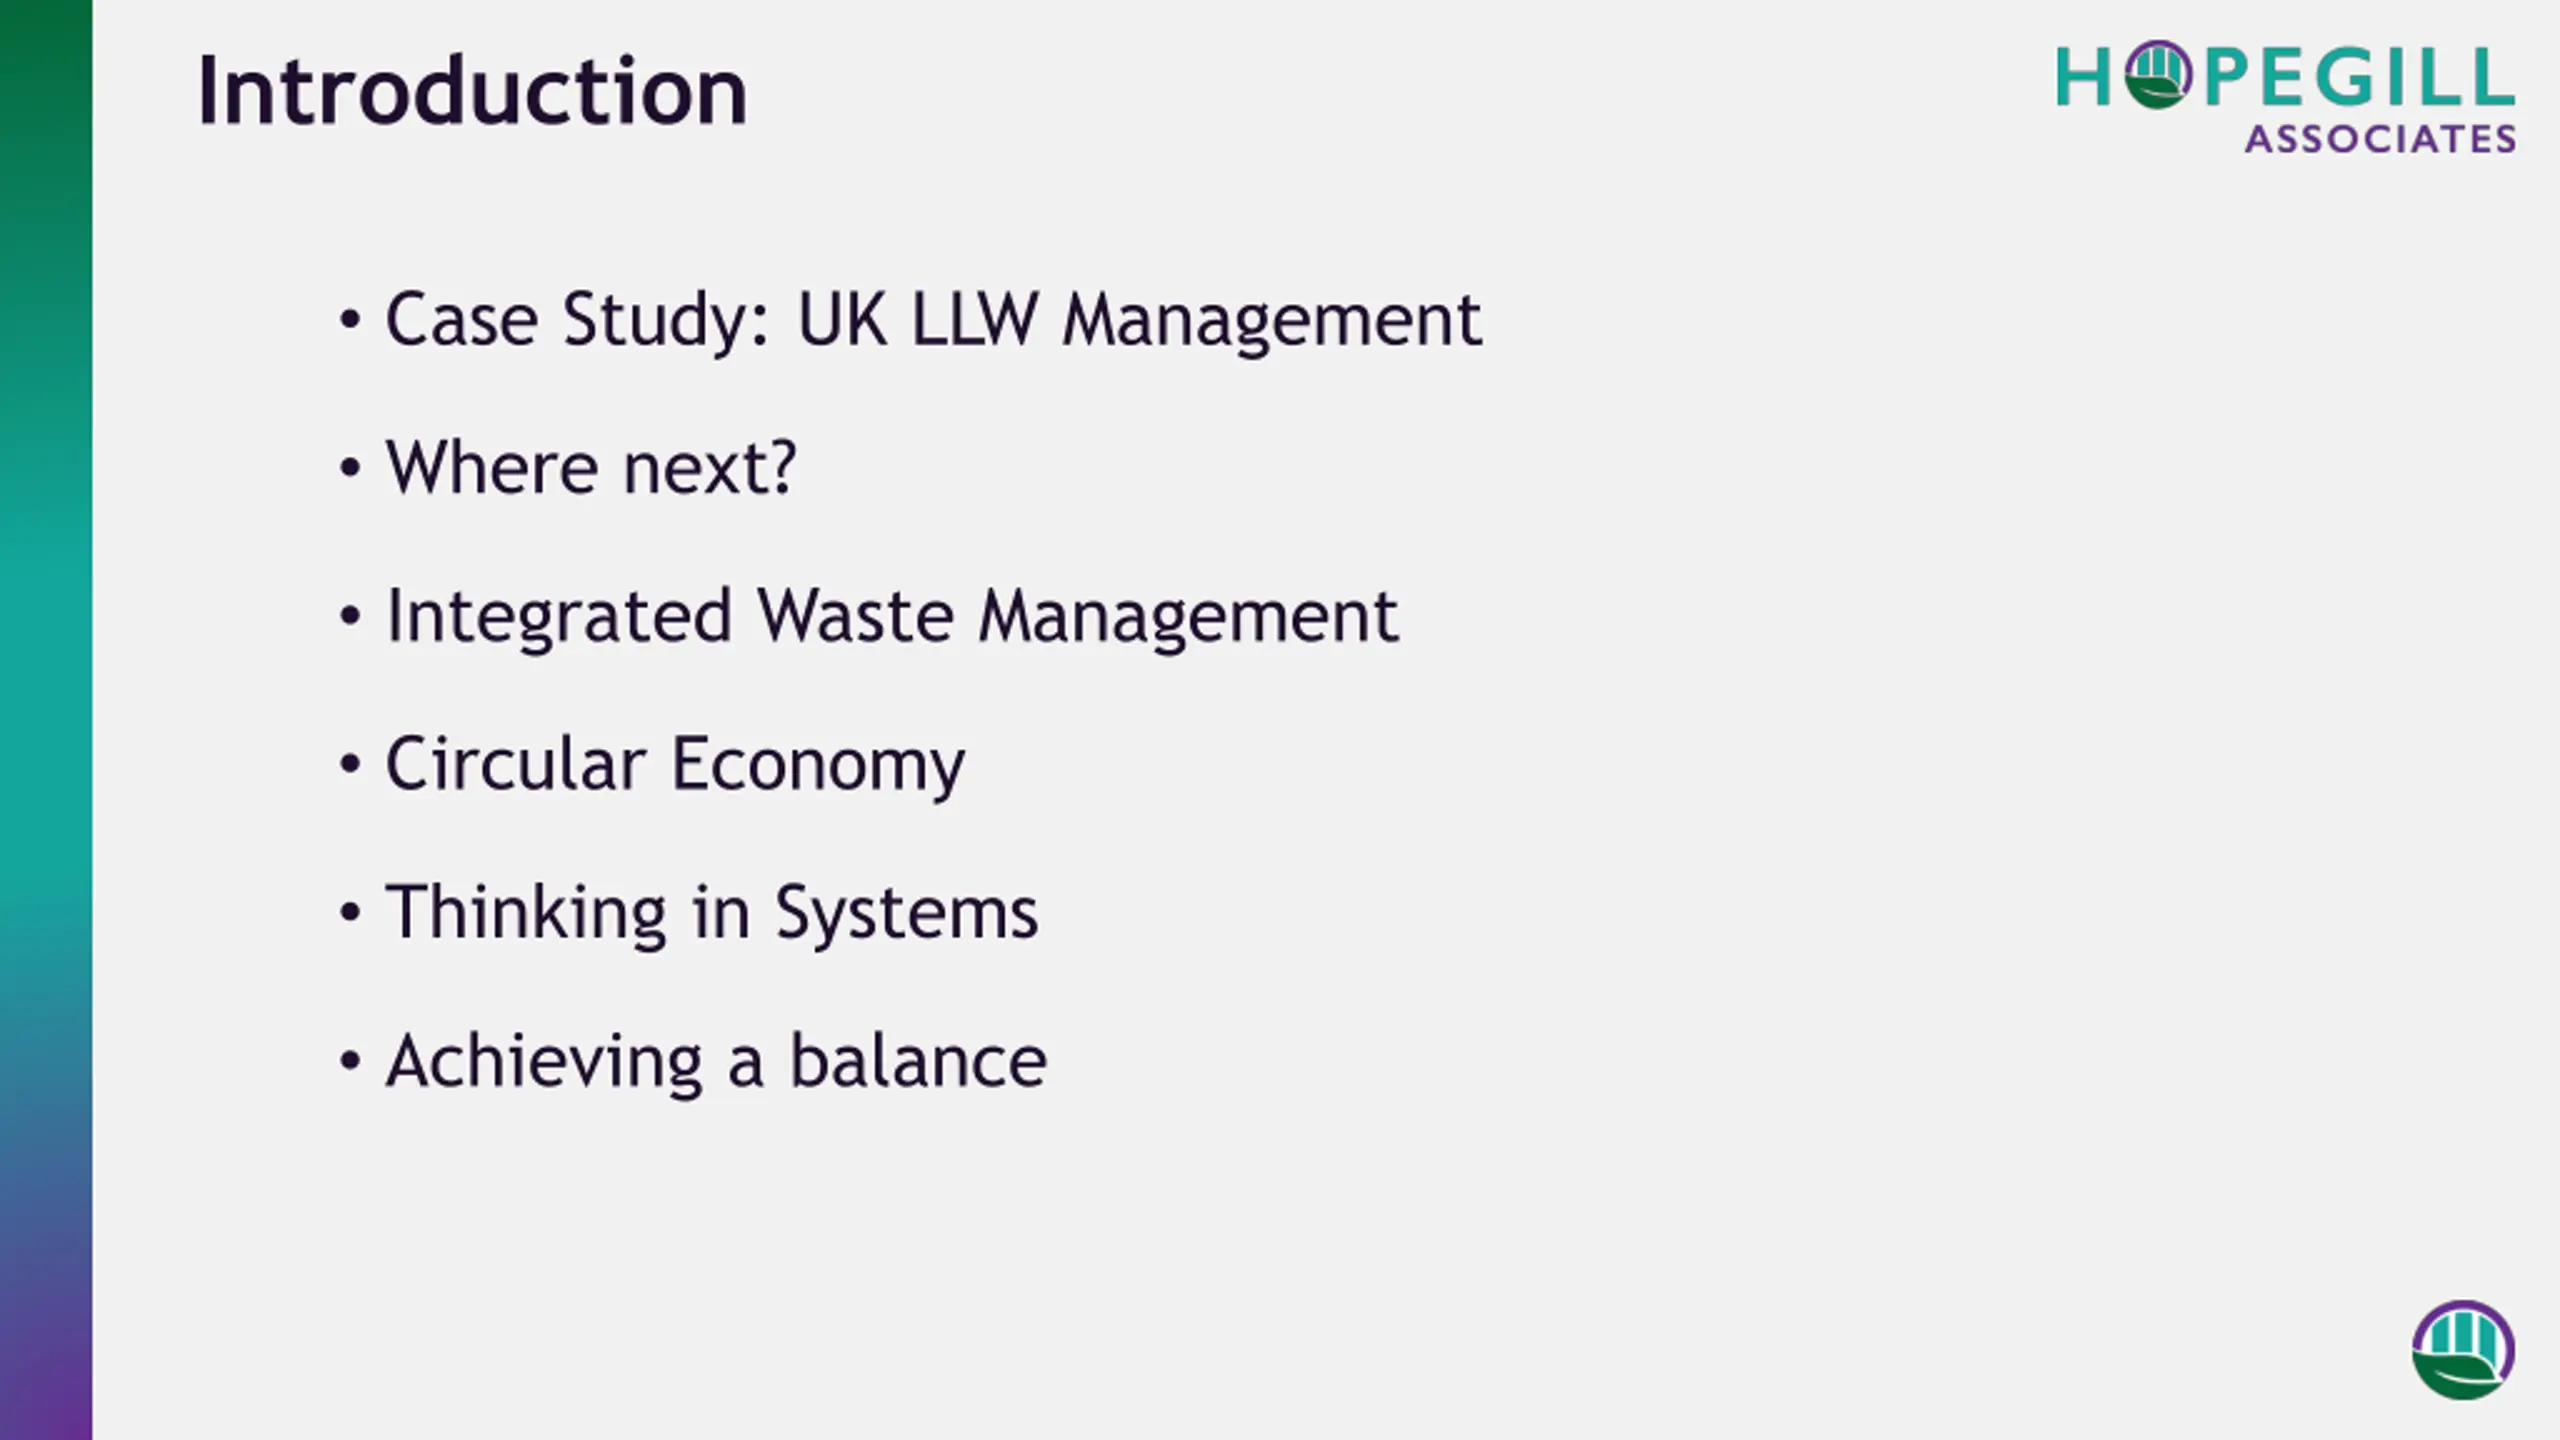
Task: Click the bullet dot before "Thinking in Systems"
Action: tap(349, 912)
